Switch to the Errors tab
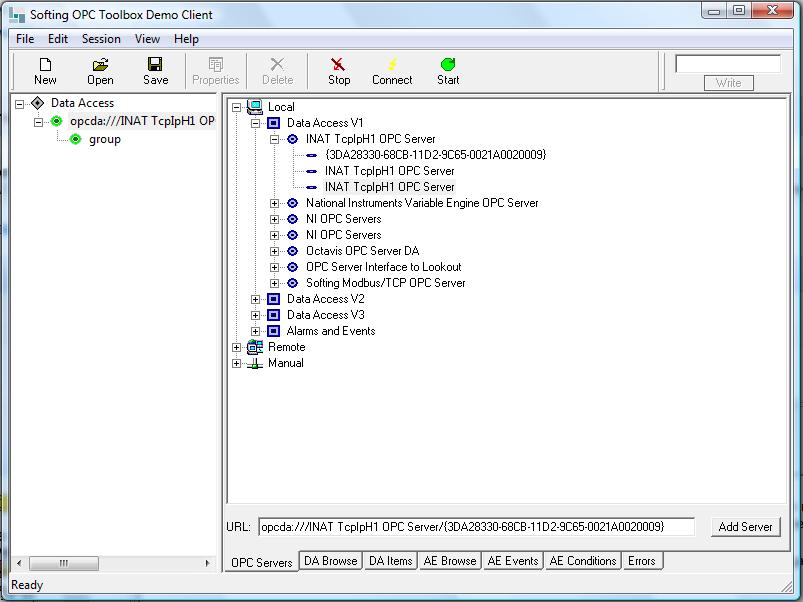 point(642,561)
